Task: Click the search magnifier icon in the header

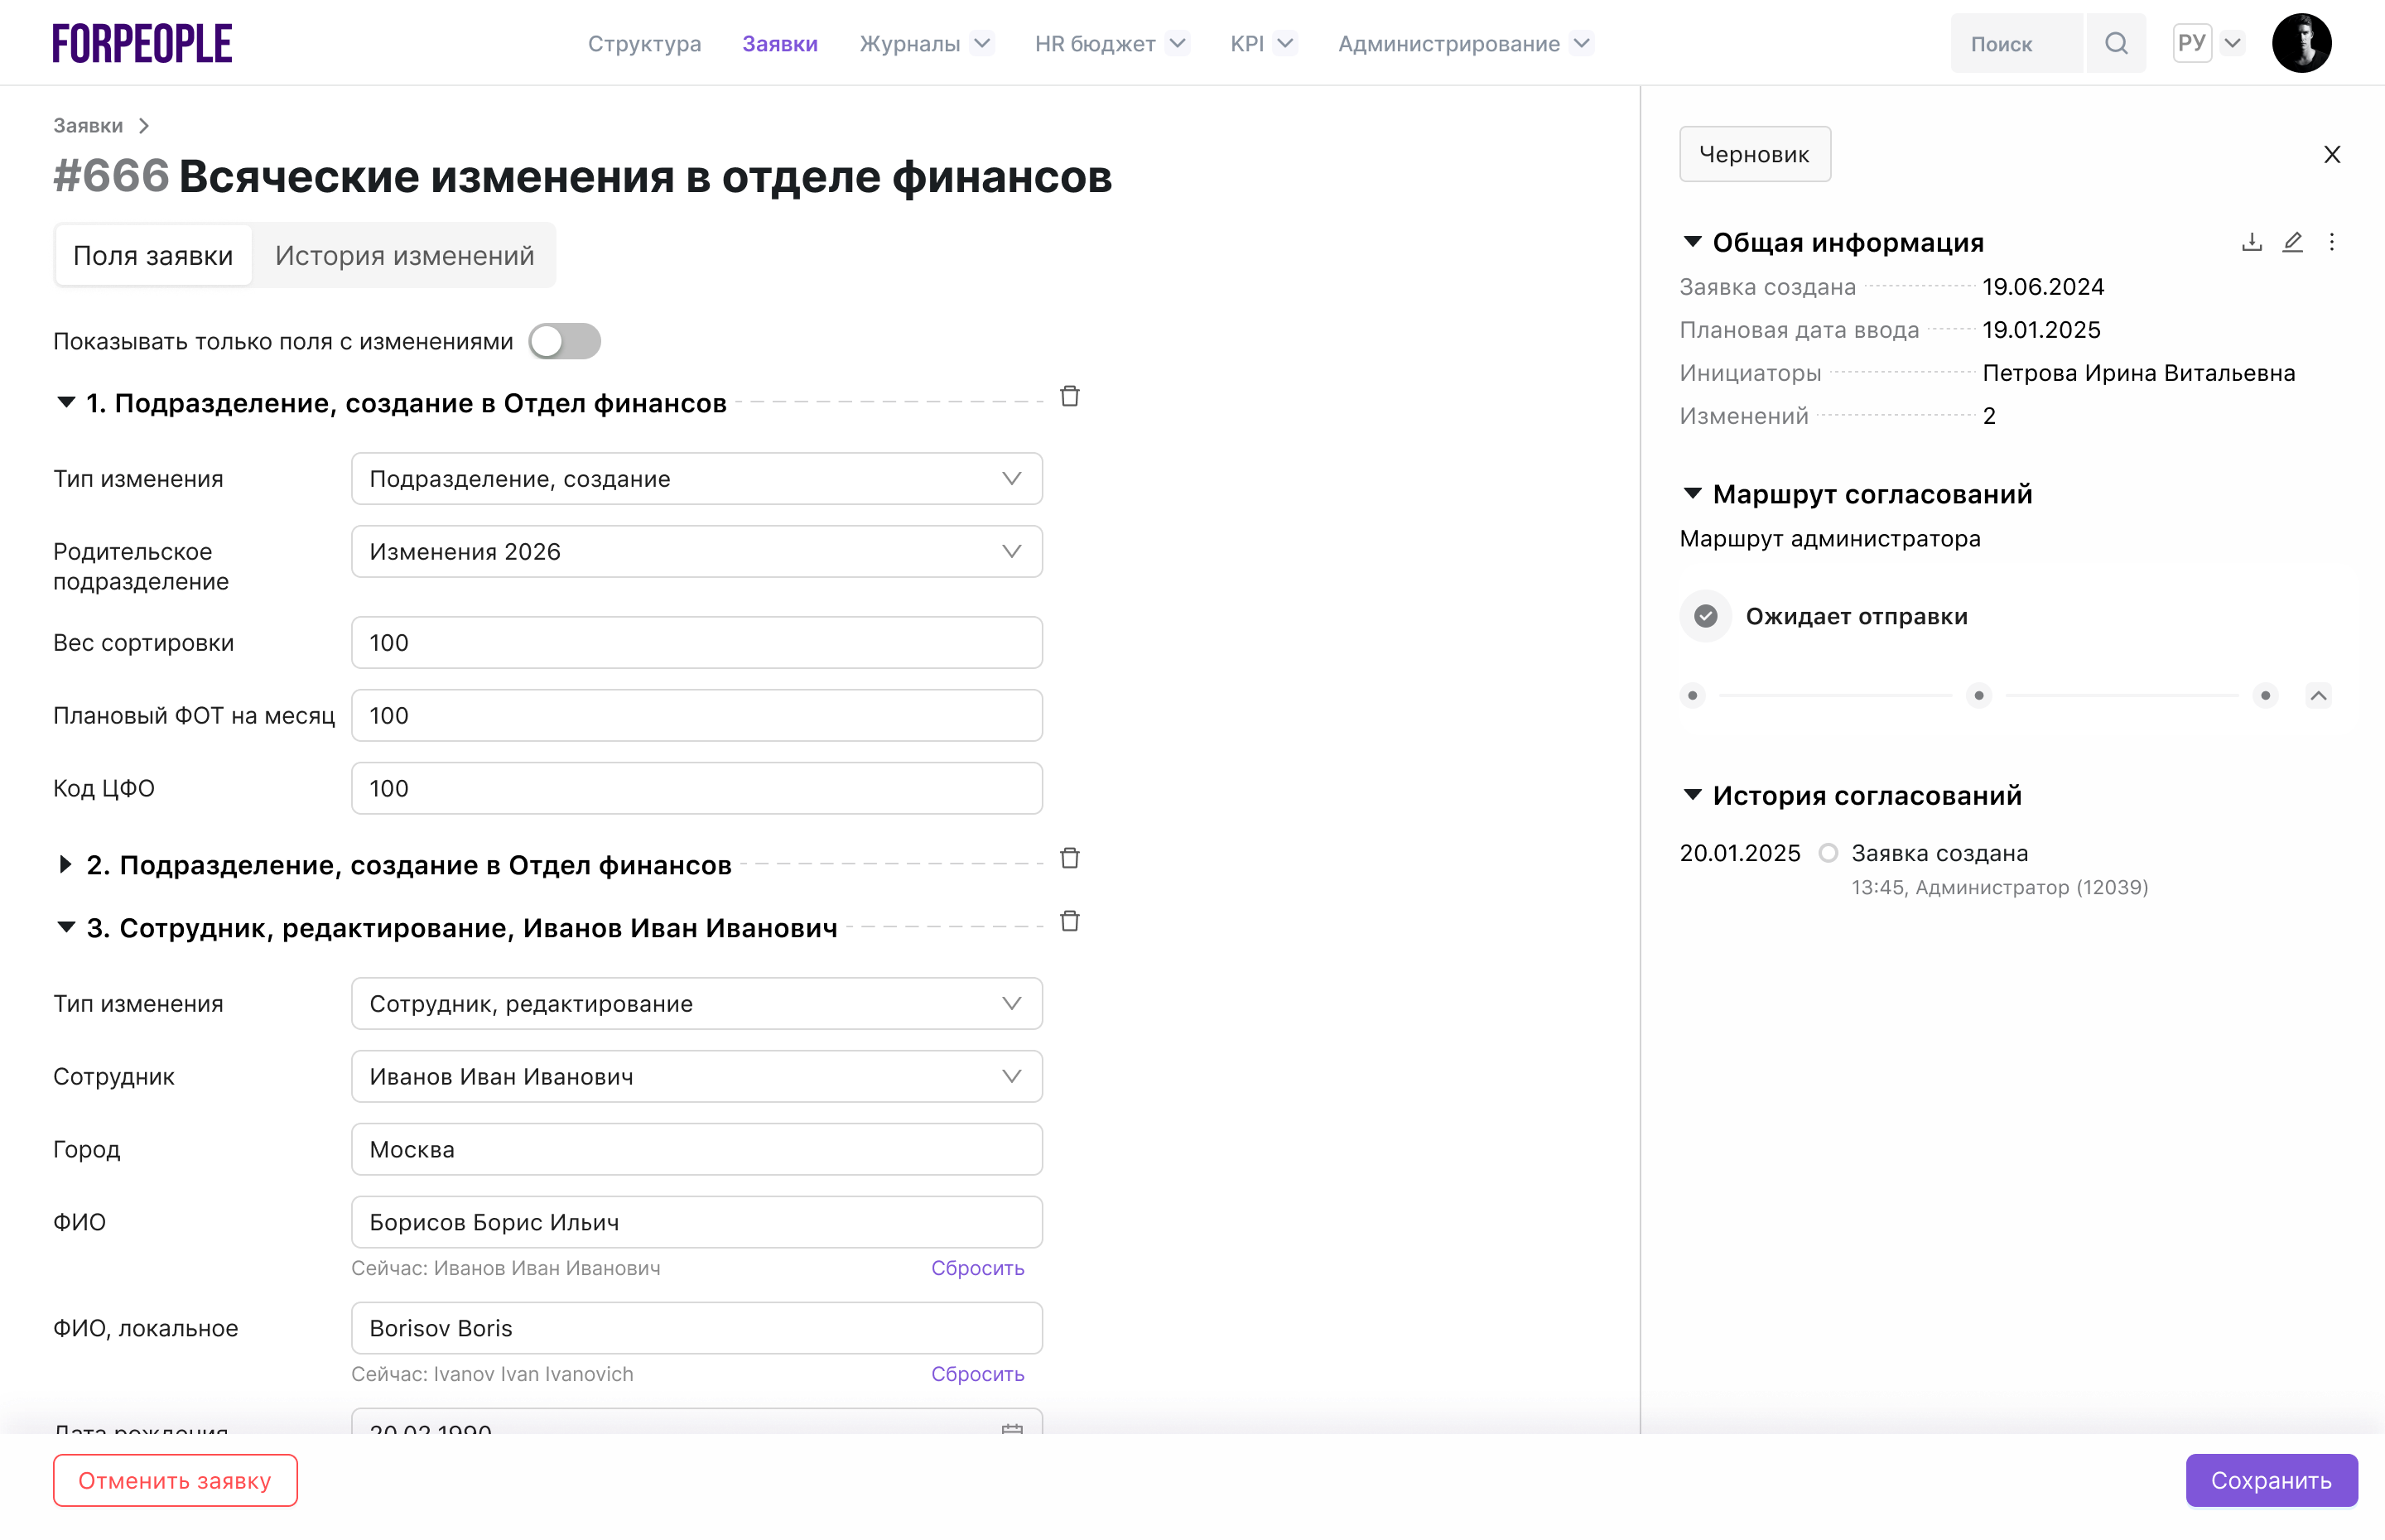Action: [x=2117, y=42]
